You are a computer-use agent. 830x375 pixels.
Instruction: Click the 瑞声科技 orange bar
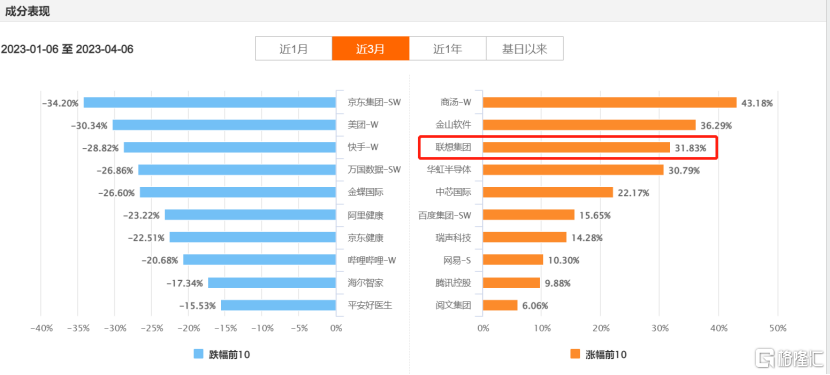point(525,237)
